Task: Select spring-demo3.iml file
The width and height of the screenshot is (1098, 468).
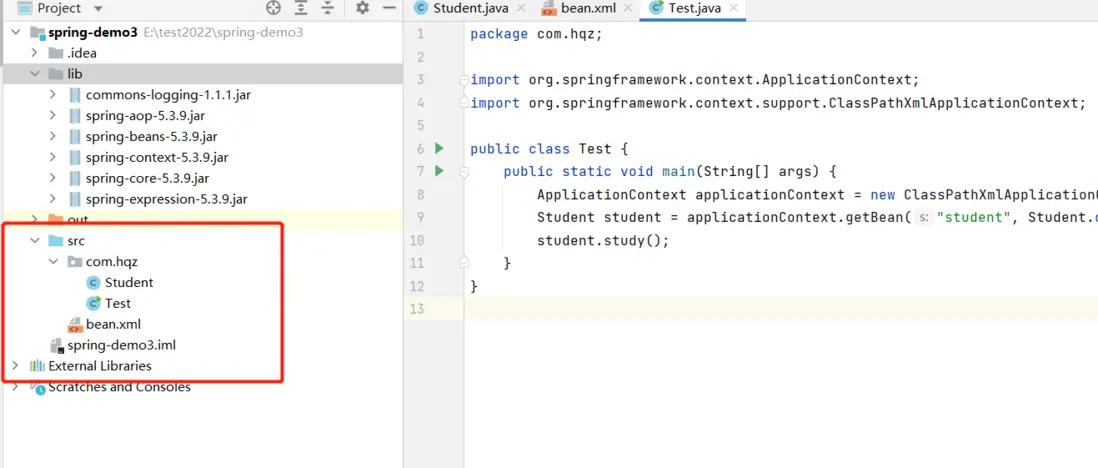Action: coord(122,345)
